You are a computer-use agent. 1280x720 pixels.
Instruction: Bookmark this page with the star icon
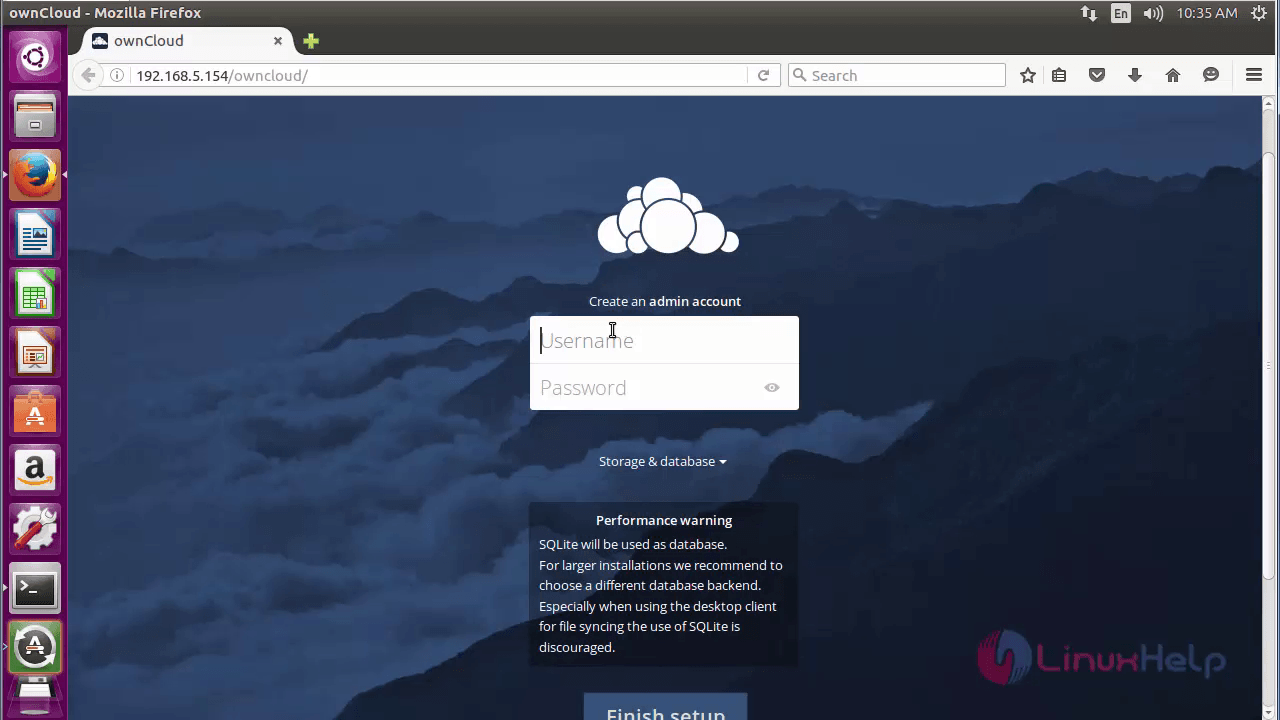[1028, 75]
